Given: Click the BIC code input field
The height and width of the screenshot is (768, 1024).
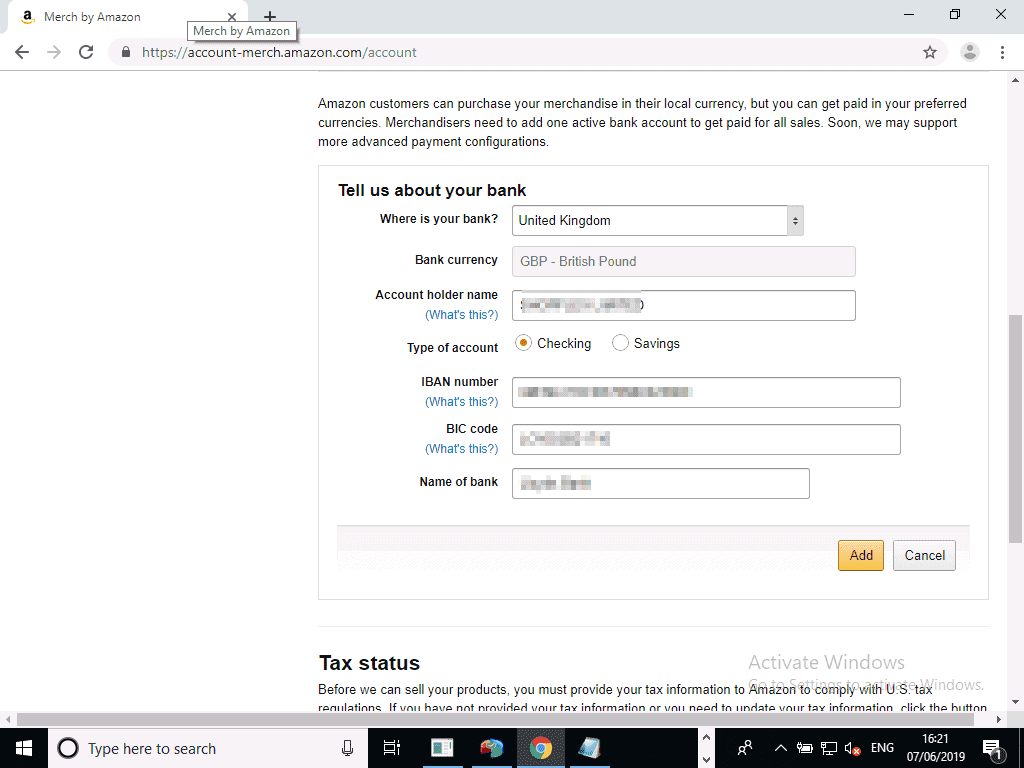Looking at the screenshot, I should [x=706, y=439].
